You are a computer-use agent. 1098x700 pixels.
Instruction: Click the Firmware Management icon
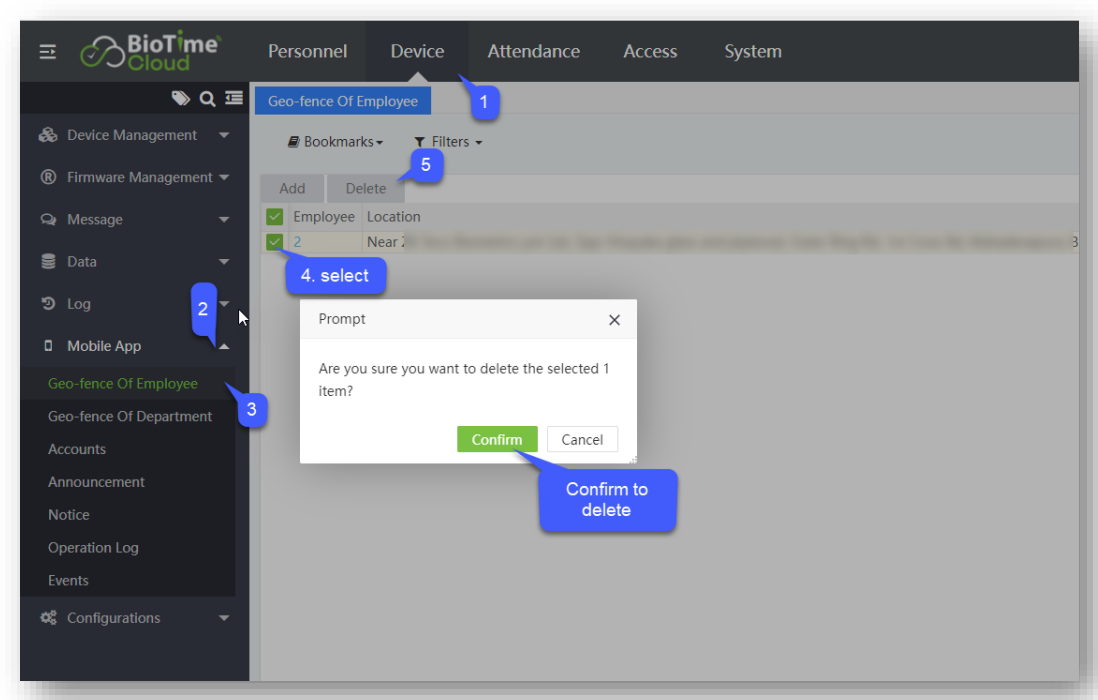tap(48, 177)
